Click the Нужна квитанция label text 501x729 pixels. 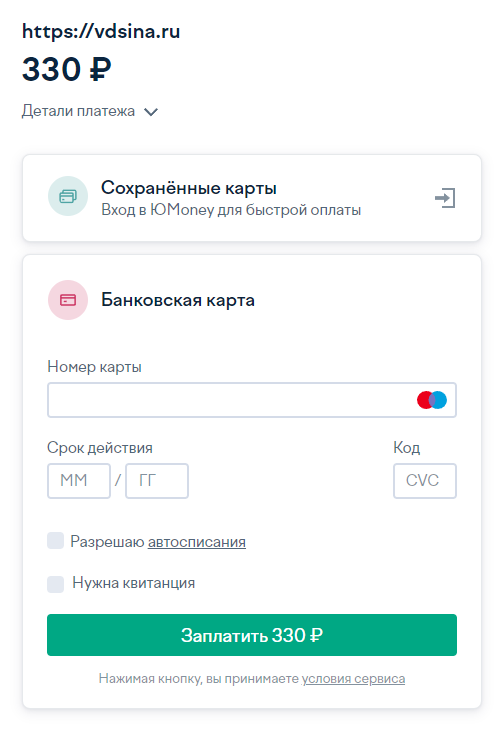[x=133, y=583]
